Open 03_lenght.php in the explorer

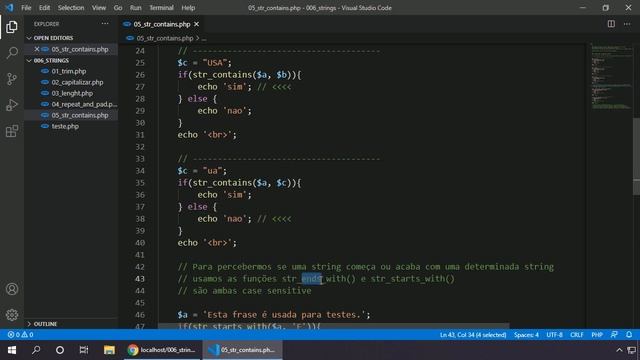72,93
